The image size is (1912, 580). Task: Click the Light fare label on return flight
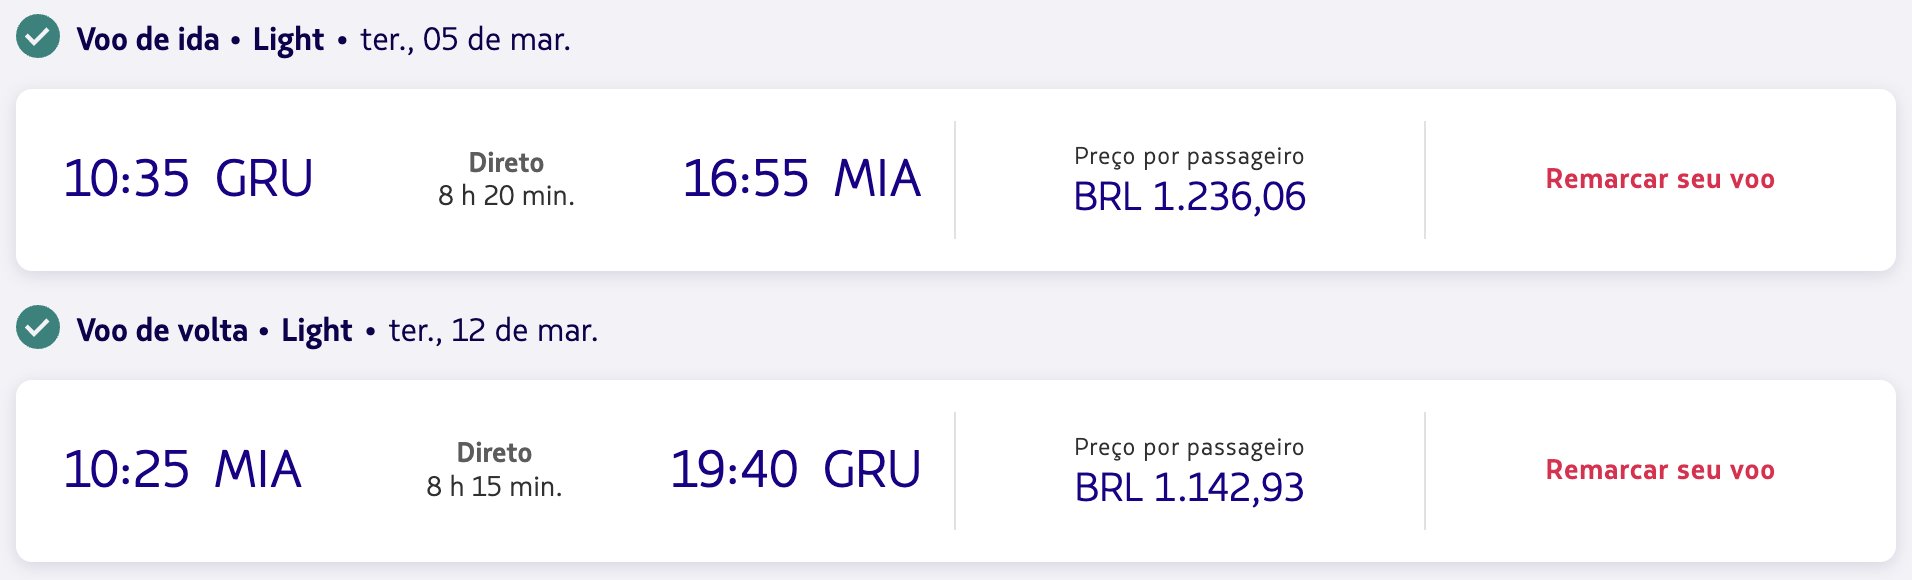click(x=316, y=331)
